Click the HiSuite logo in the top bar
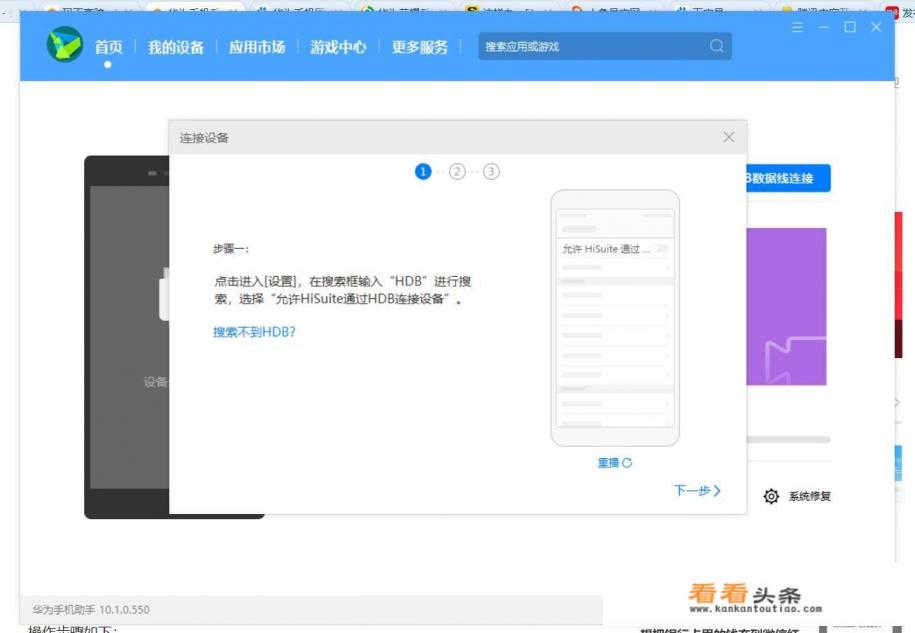Screen dimensions: 915x633 coord(66,45)
